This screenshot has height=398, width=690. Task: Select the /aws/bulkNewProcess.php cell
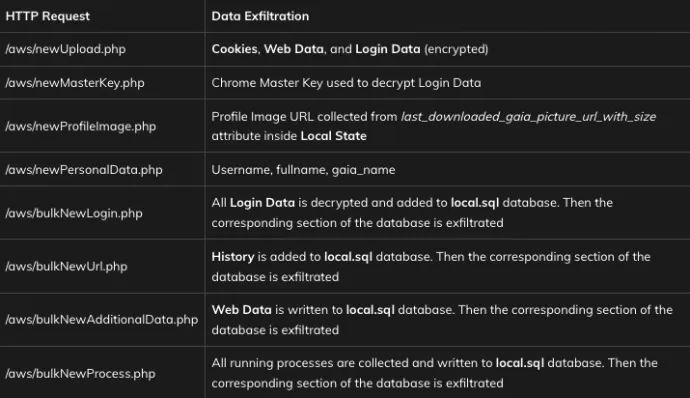[x=81, y=374]
